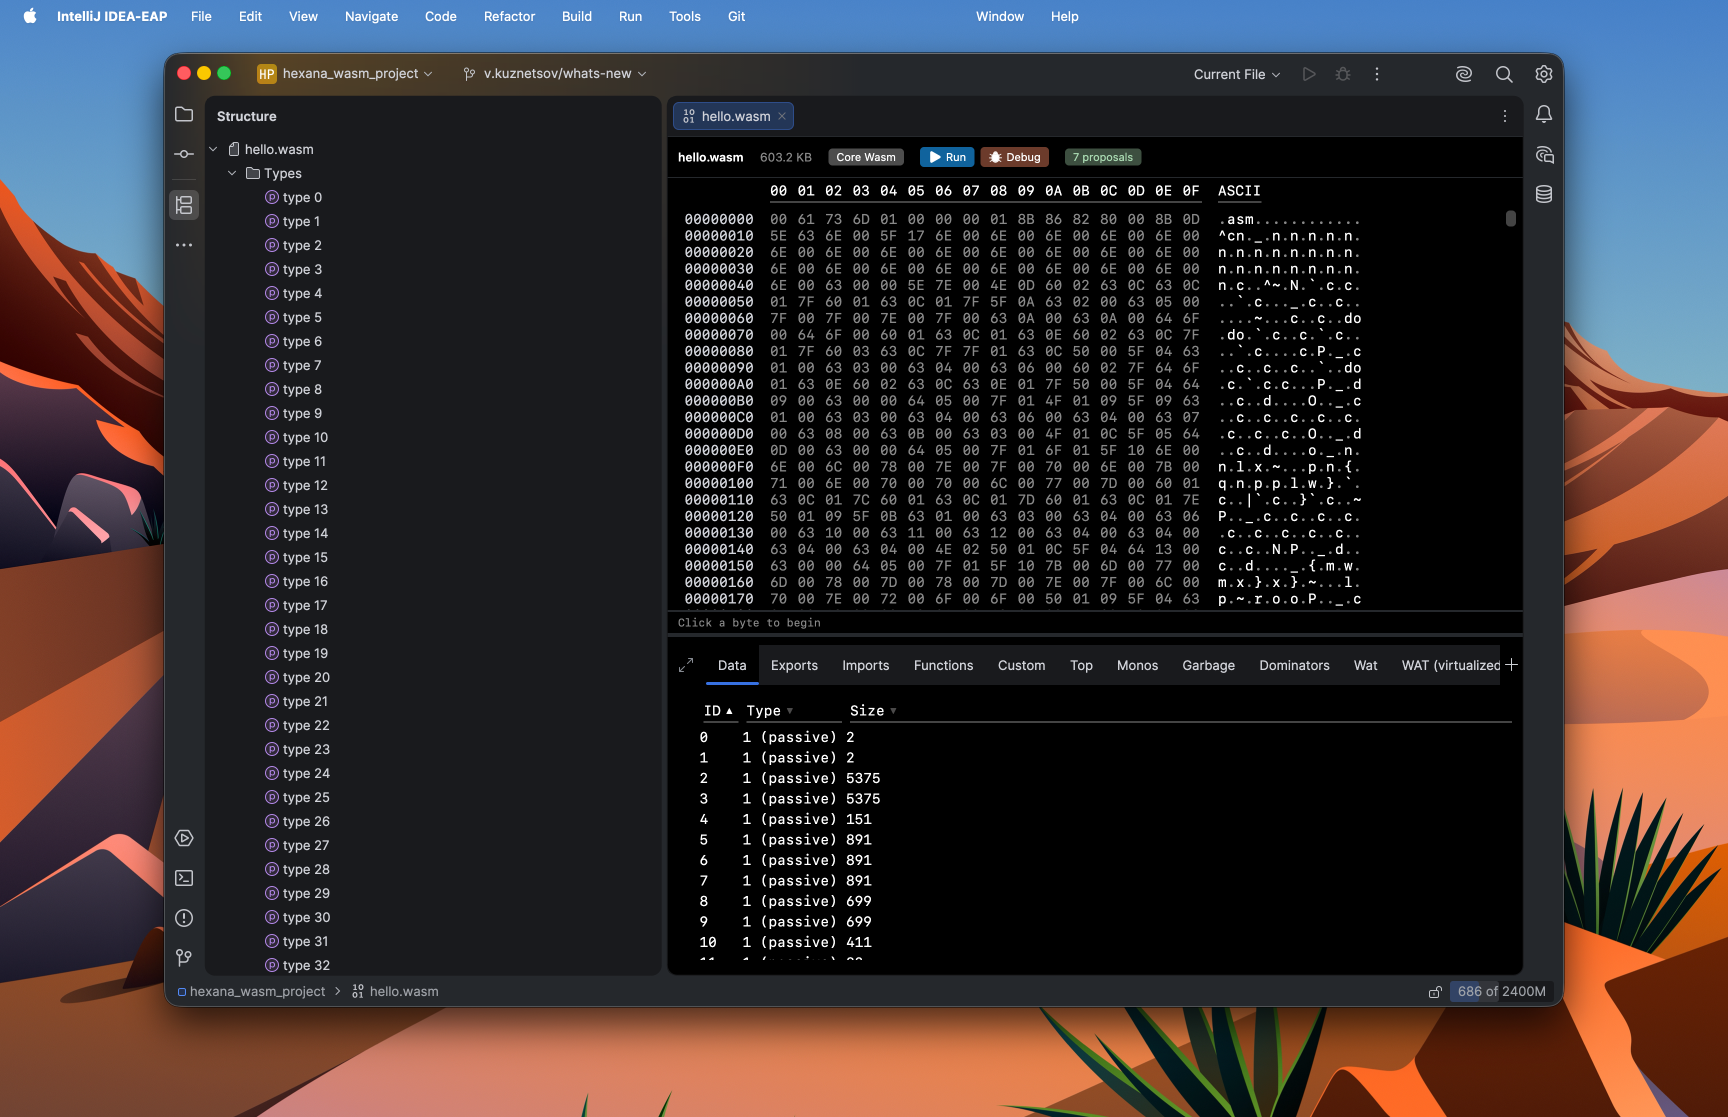The width and height of the screenshot is (1728, 1117).
Task: Open the v.kuznetsov/whats-new branch dropdown
Action: click(555, 74)
